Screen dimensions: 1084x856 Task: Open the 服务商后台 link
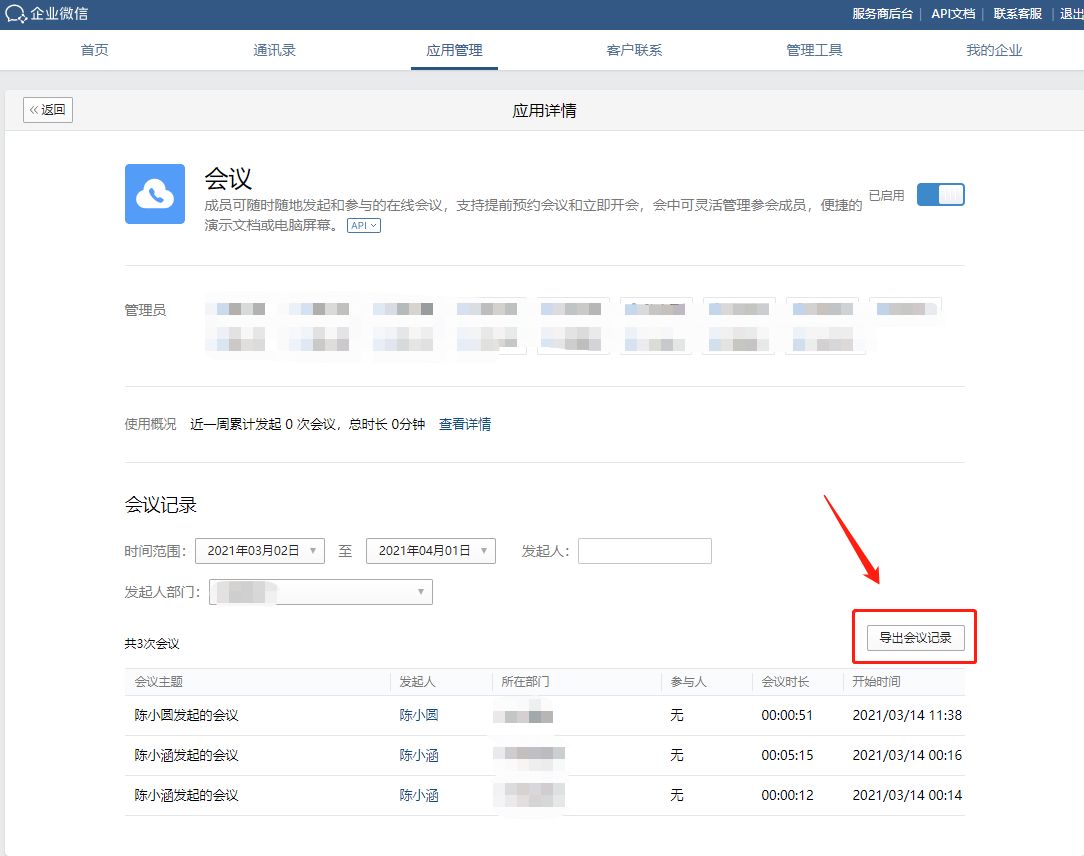[882, 14]
